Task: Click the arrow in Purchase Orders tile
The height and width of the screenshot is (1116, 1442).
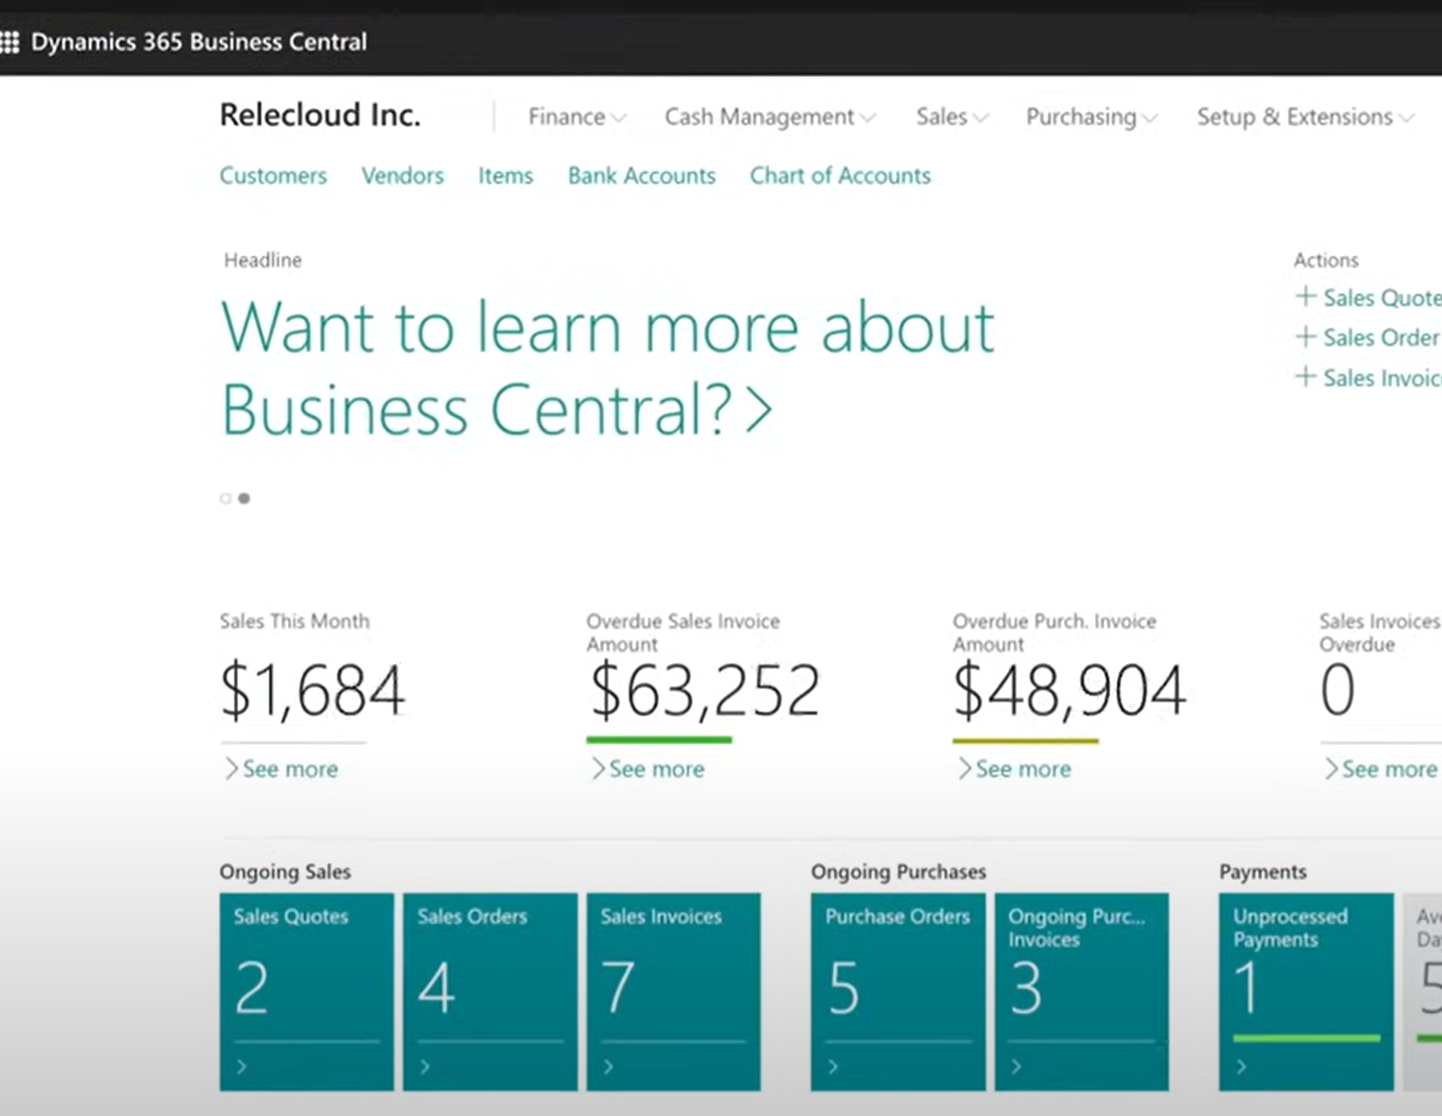Action: (832, 1067)
